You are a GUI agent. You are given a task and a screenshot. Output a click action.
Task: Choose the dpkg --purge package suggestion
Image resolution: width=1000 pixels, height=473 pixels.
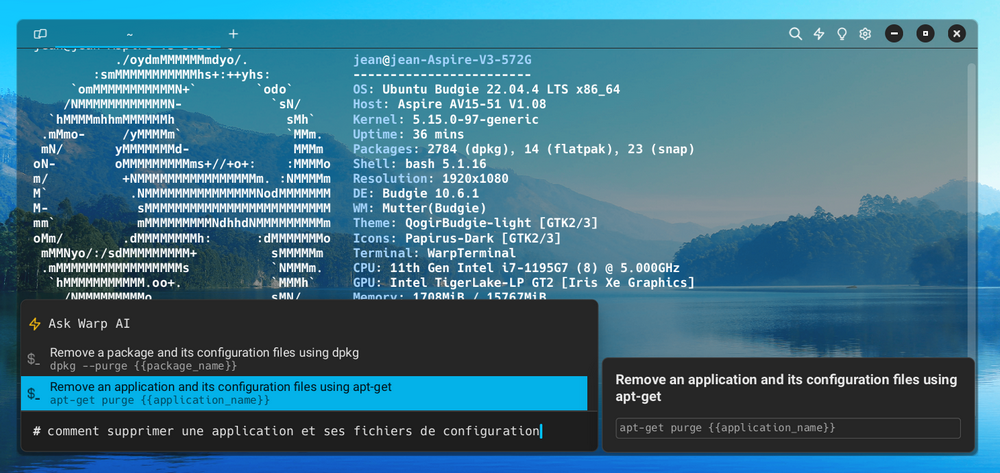pos(204,359)
